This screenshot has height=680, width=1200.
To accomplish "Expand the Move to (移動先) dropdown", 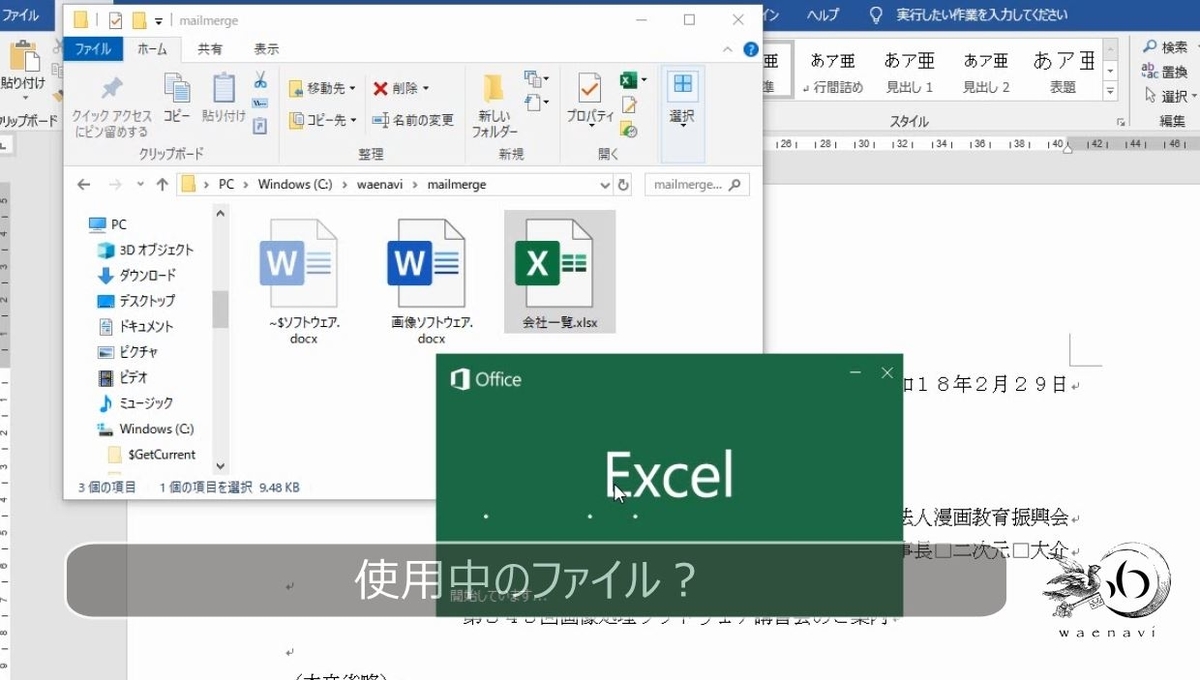I will pyautogui.click(x=351, y=88).
